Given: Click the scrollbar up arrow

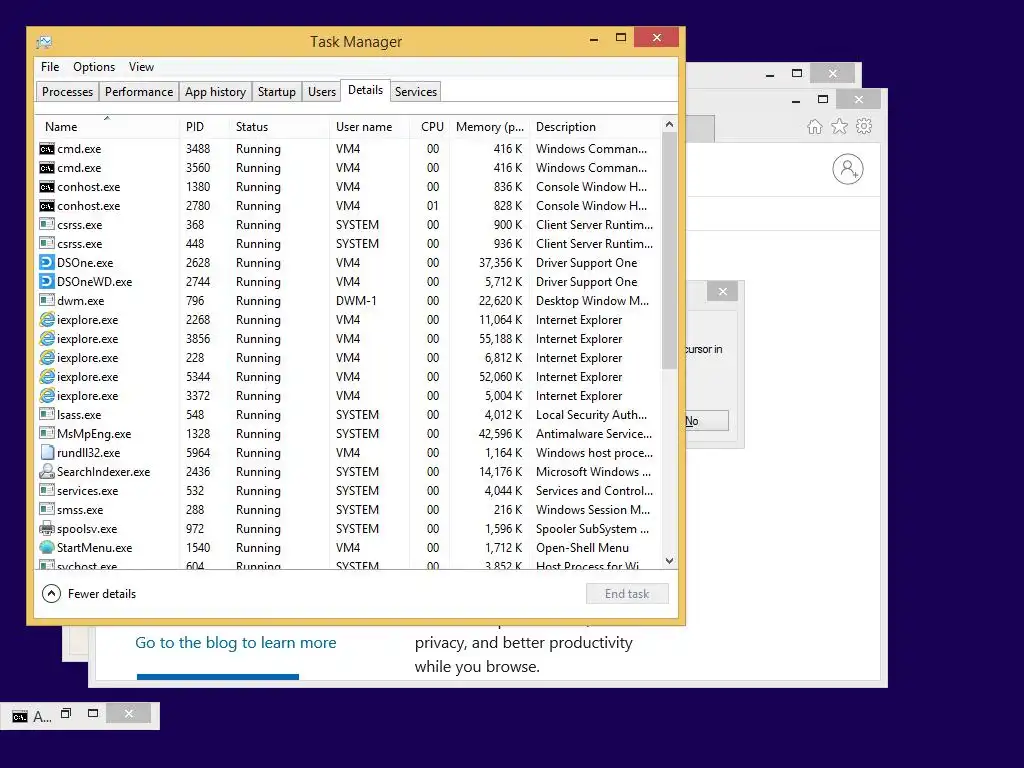Looking at the screenshot, I should coord(669,124).
